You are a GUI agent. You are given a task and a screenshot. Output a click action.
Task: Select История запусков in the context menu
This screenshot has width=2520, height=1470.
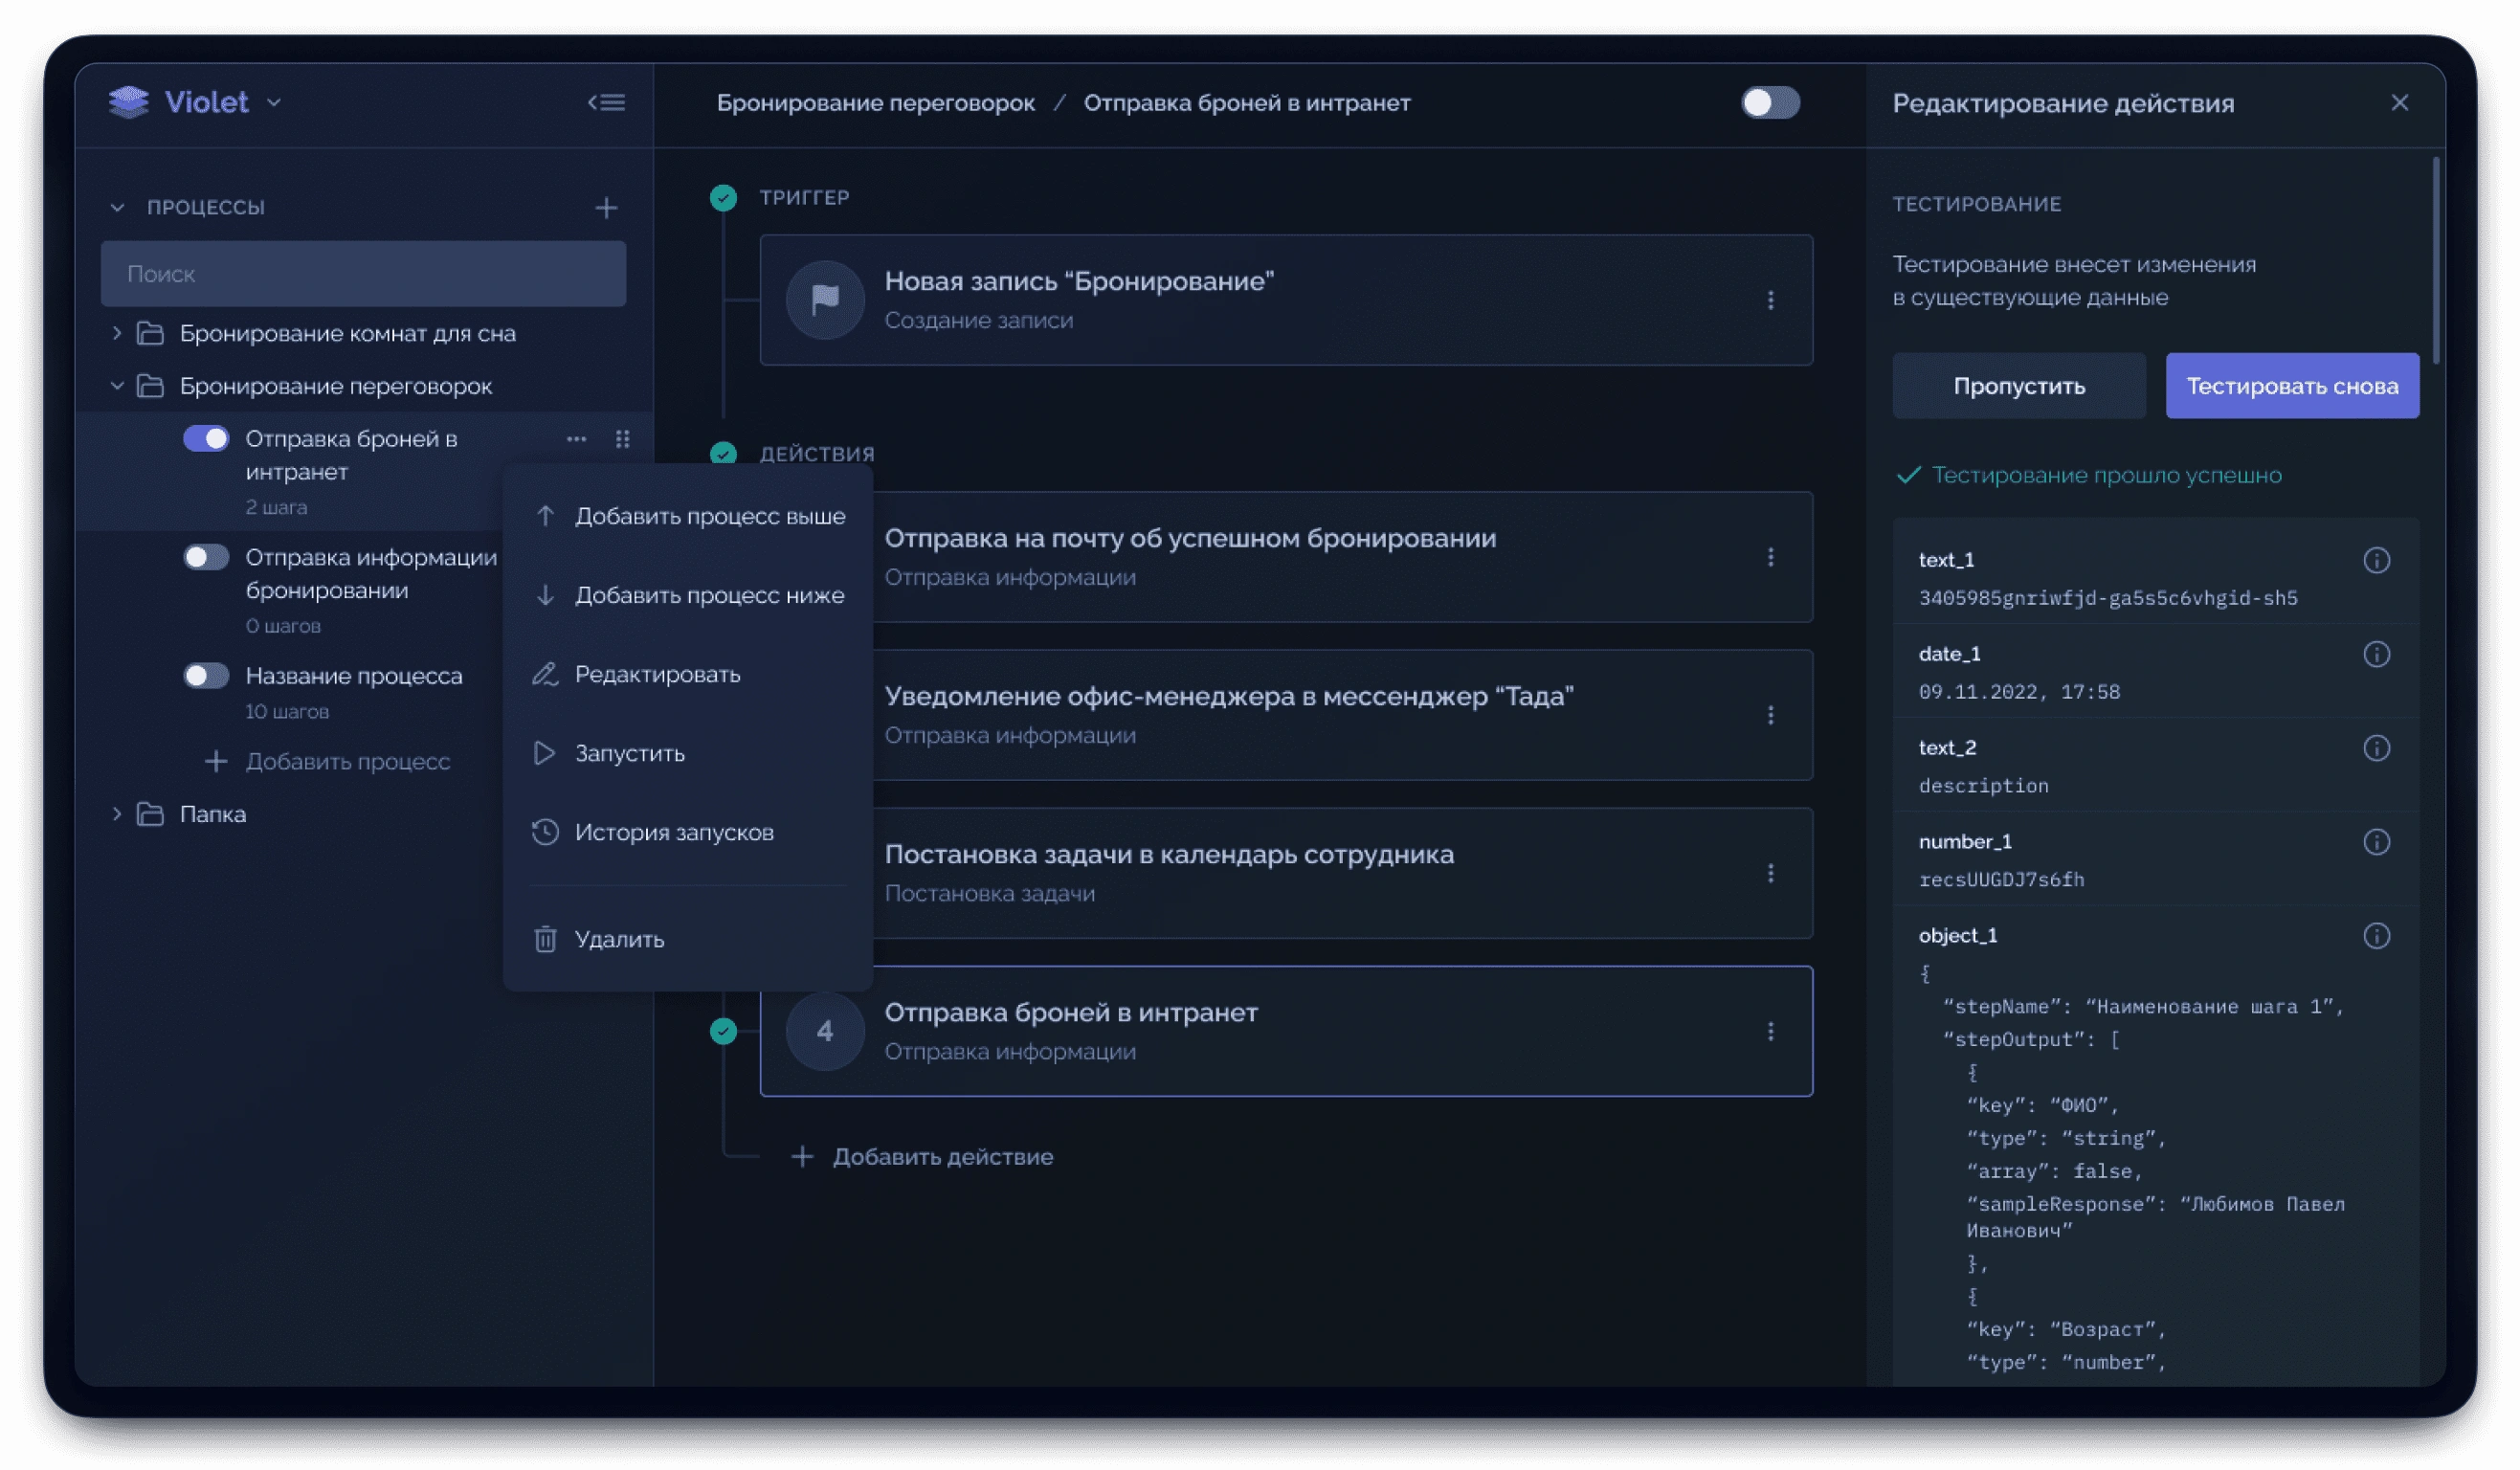coord(673,832)
